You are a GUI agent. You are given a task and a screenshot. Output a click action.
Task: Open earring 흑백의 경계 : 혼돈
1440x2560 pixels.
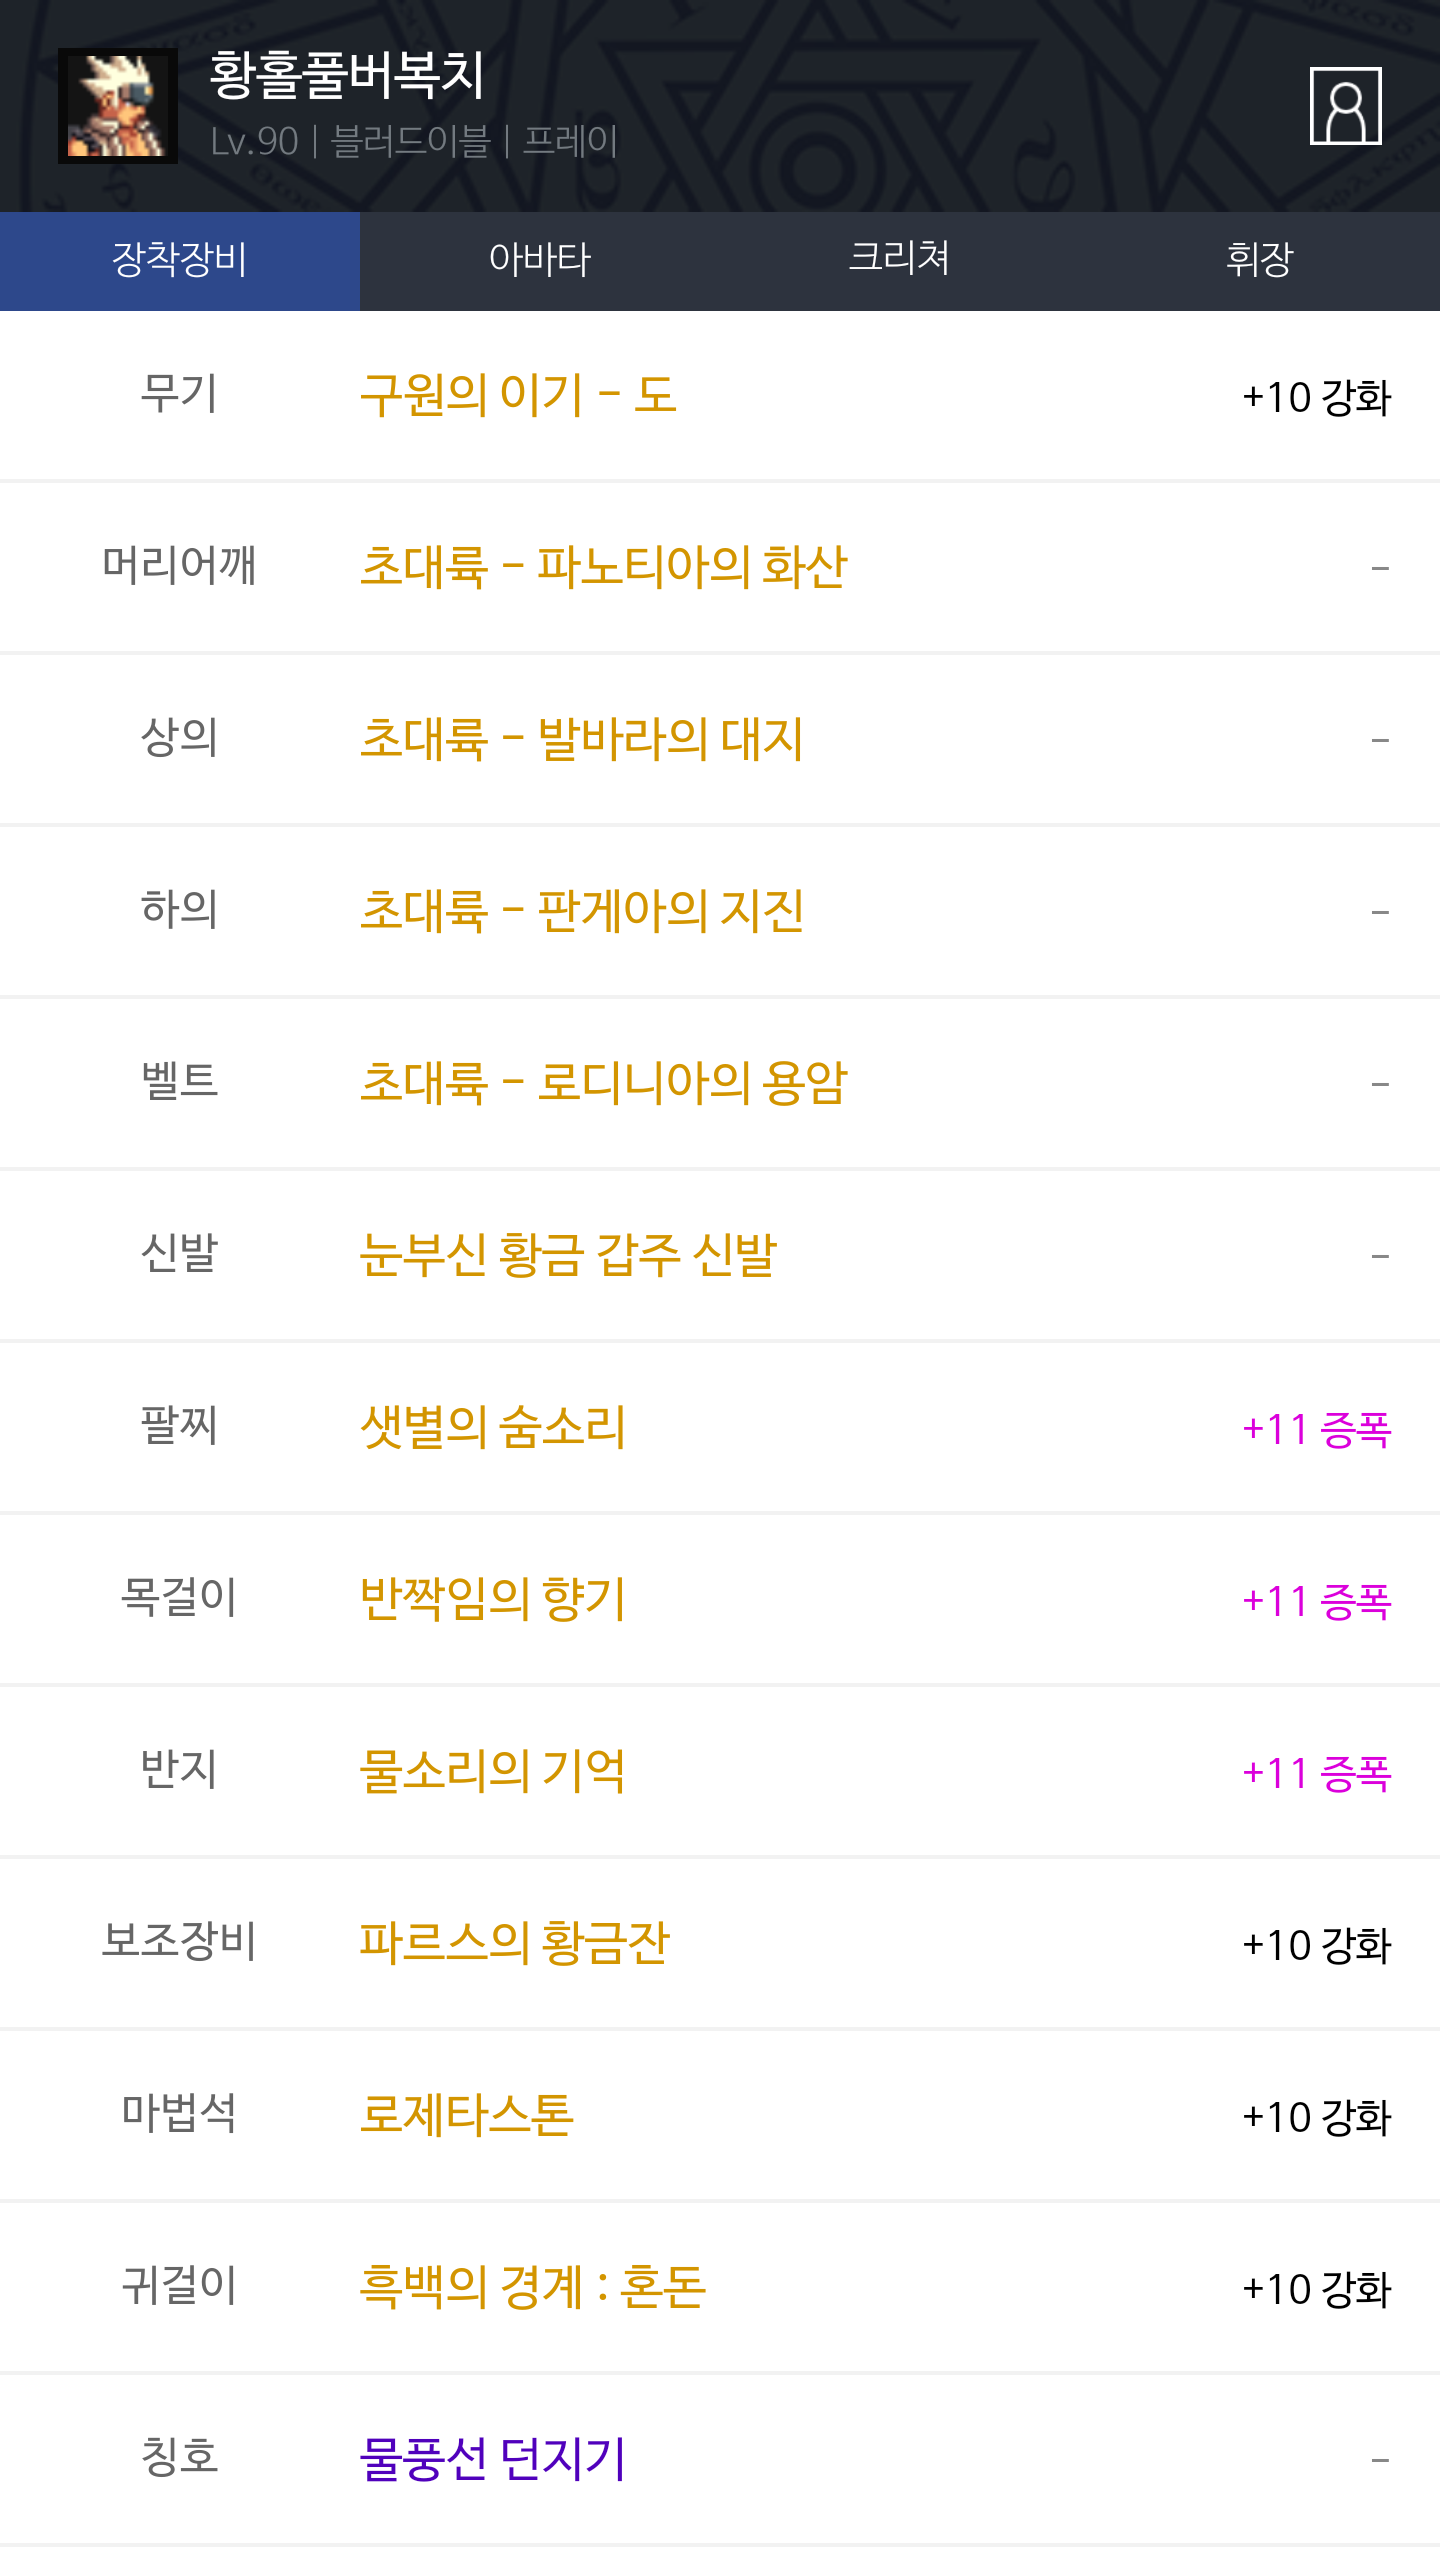coord(532,2287)
